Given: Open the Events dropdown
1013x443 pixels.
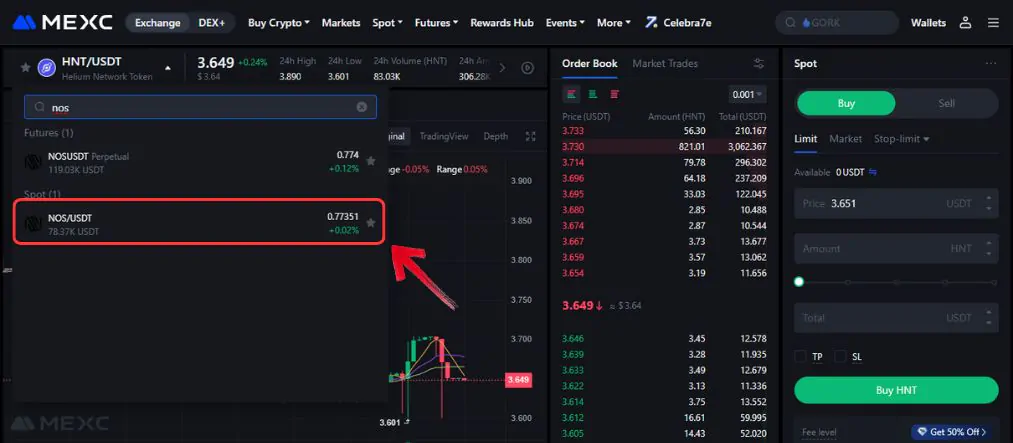Looking at the screenshot, I should click(565, 23).
